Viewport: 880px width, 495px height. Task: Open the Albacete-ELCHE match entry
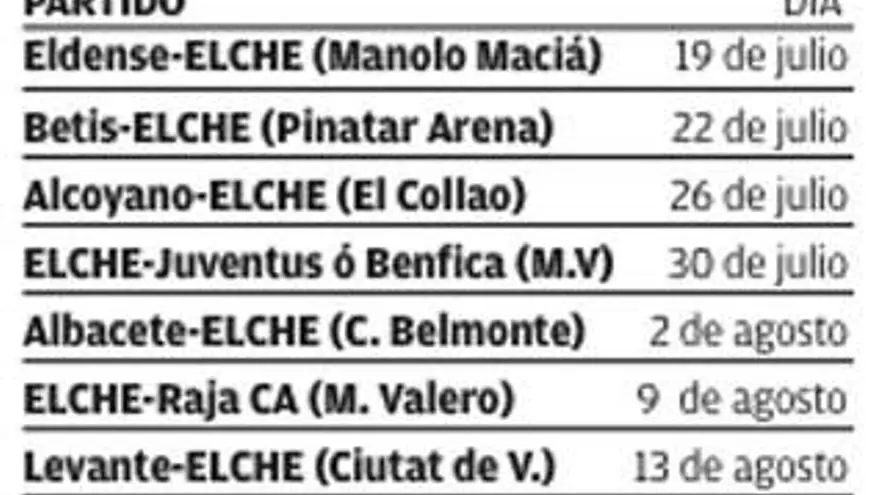click(170, 331)
